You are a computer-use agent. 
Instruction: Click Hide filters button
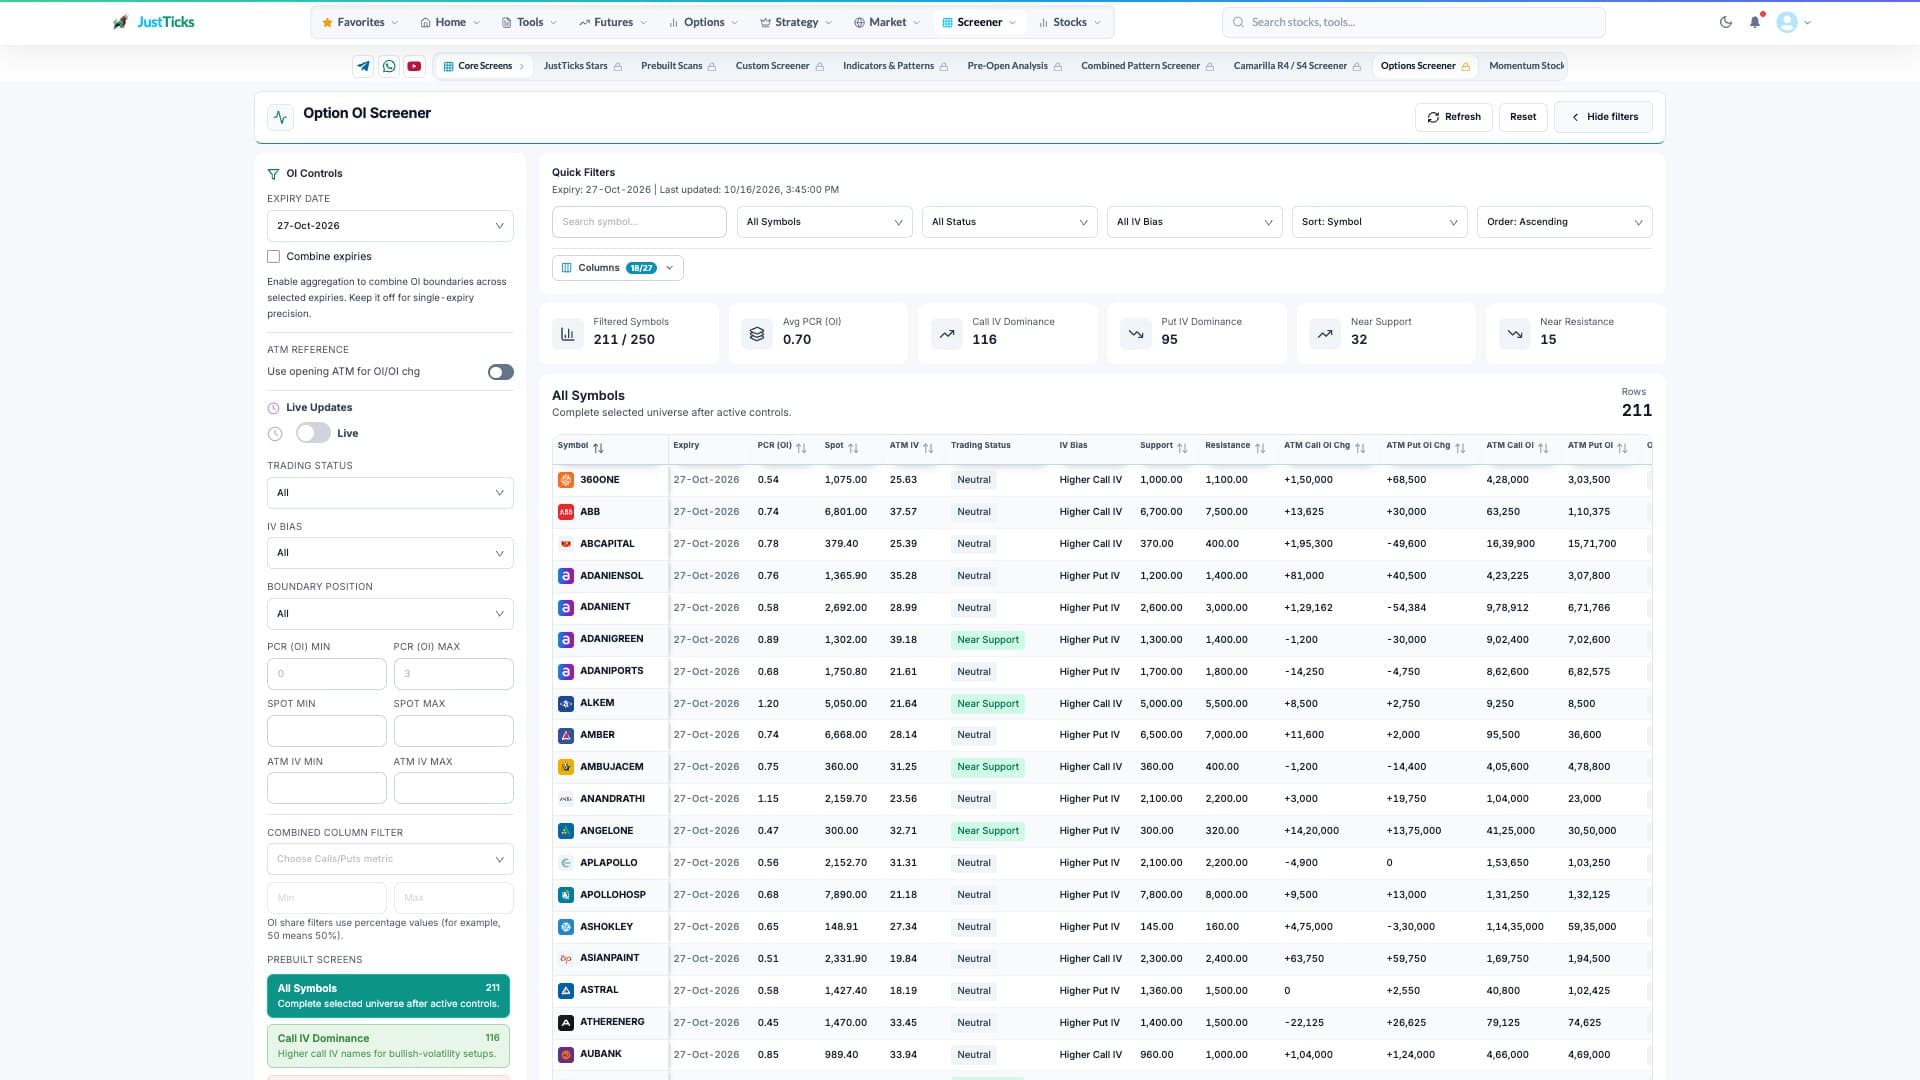1603,117
